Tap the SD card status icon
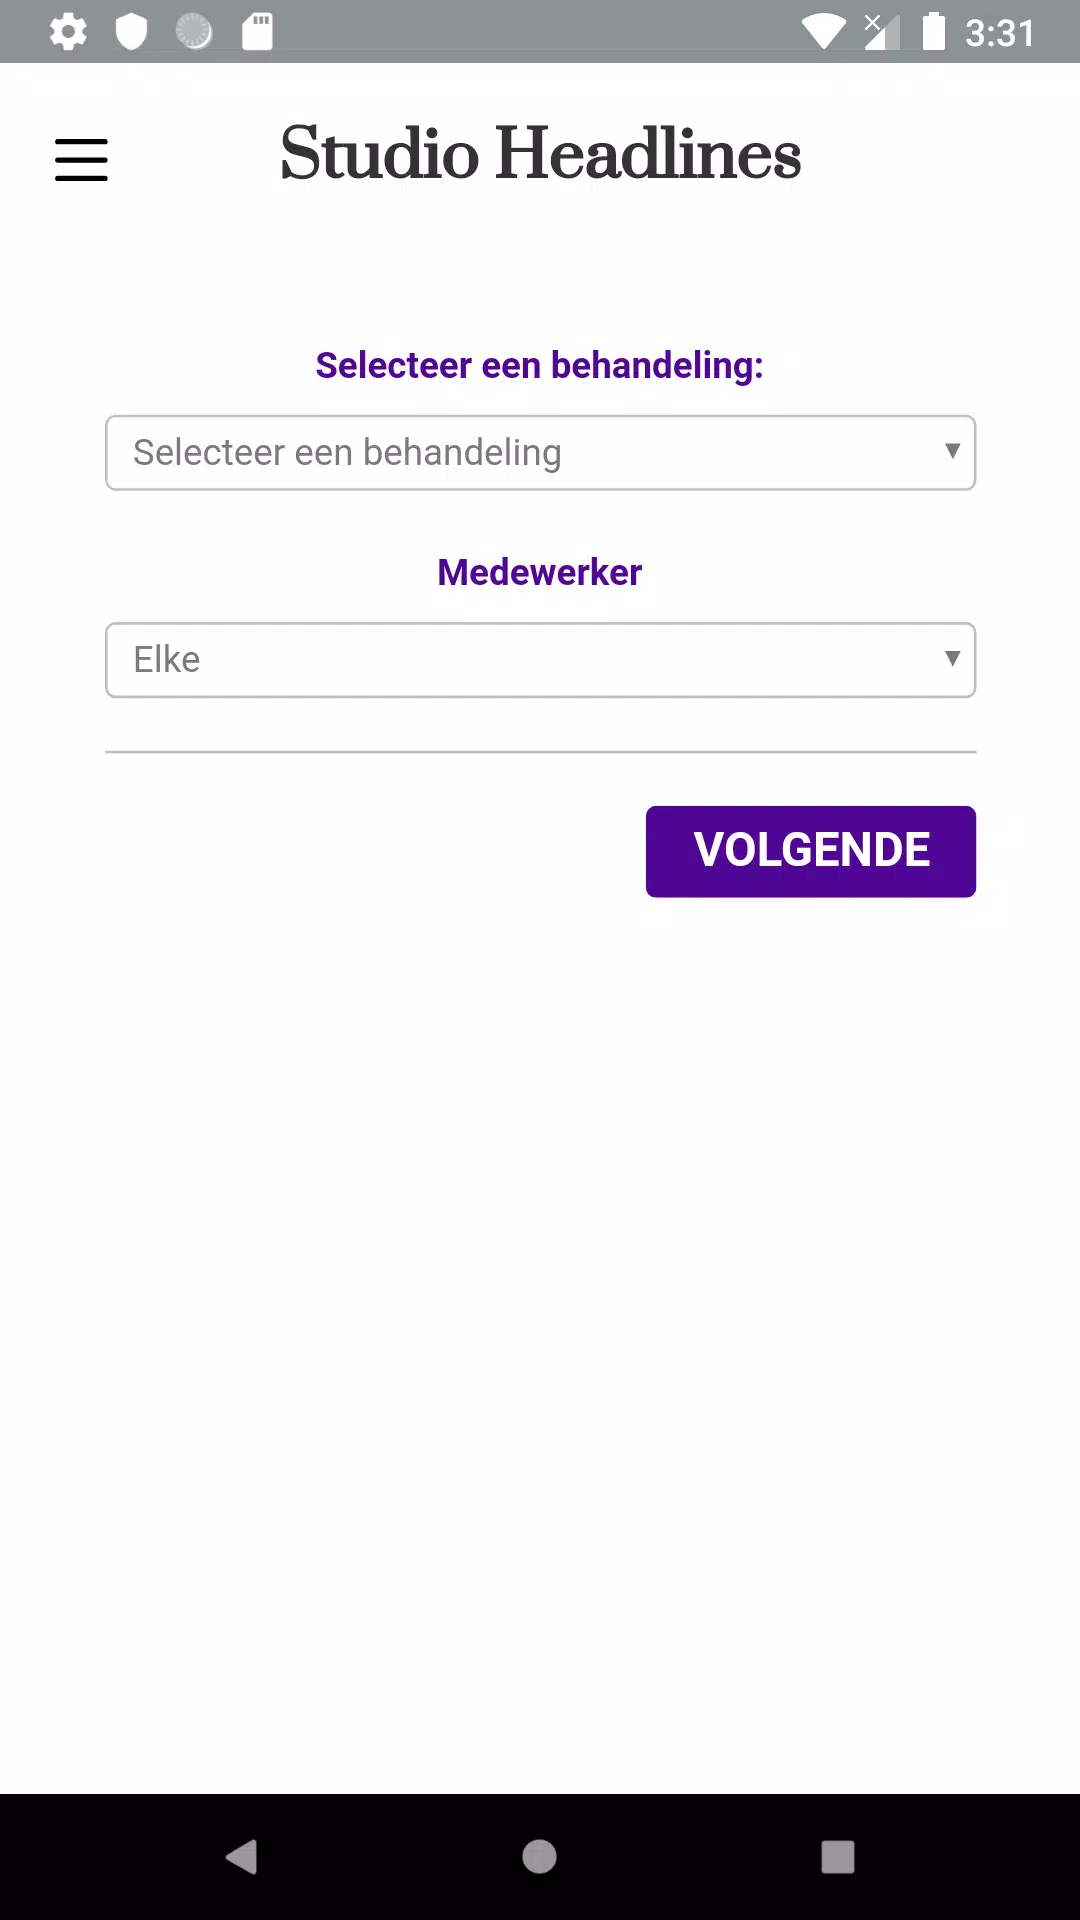 coord(257,32)
